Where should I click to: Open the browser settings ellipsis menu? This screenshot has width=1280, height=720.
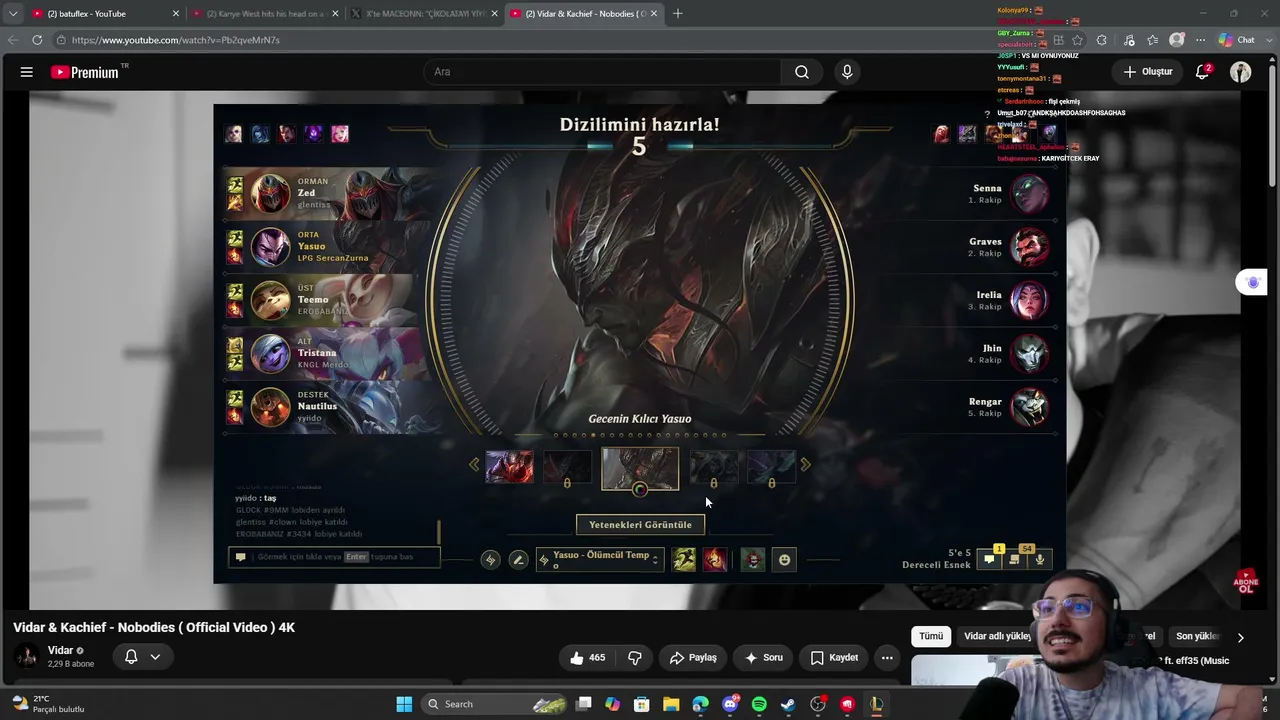(x=1200, y=40)
